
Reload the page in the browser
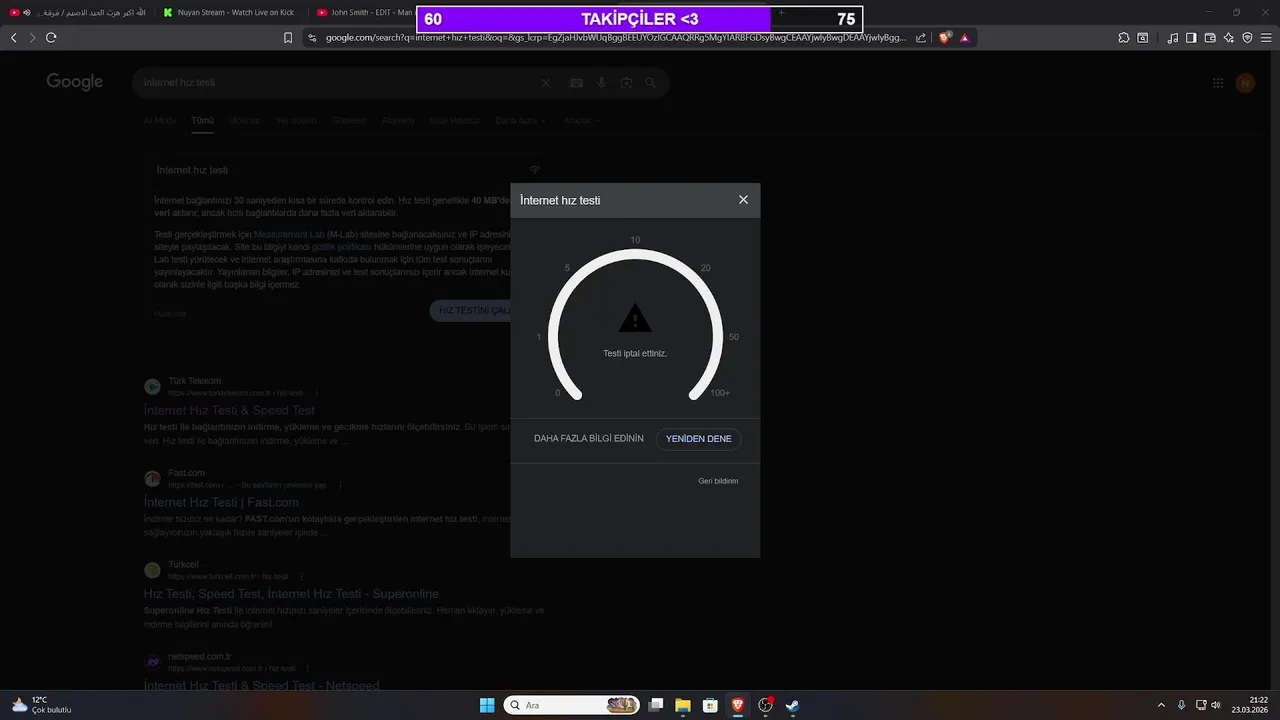[x=51, y=37]
